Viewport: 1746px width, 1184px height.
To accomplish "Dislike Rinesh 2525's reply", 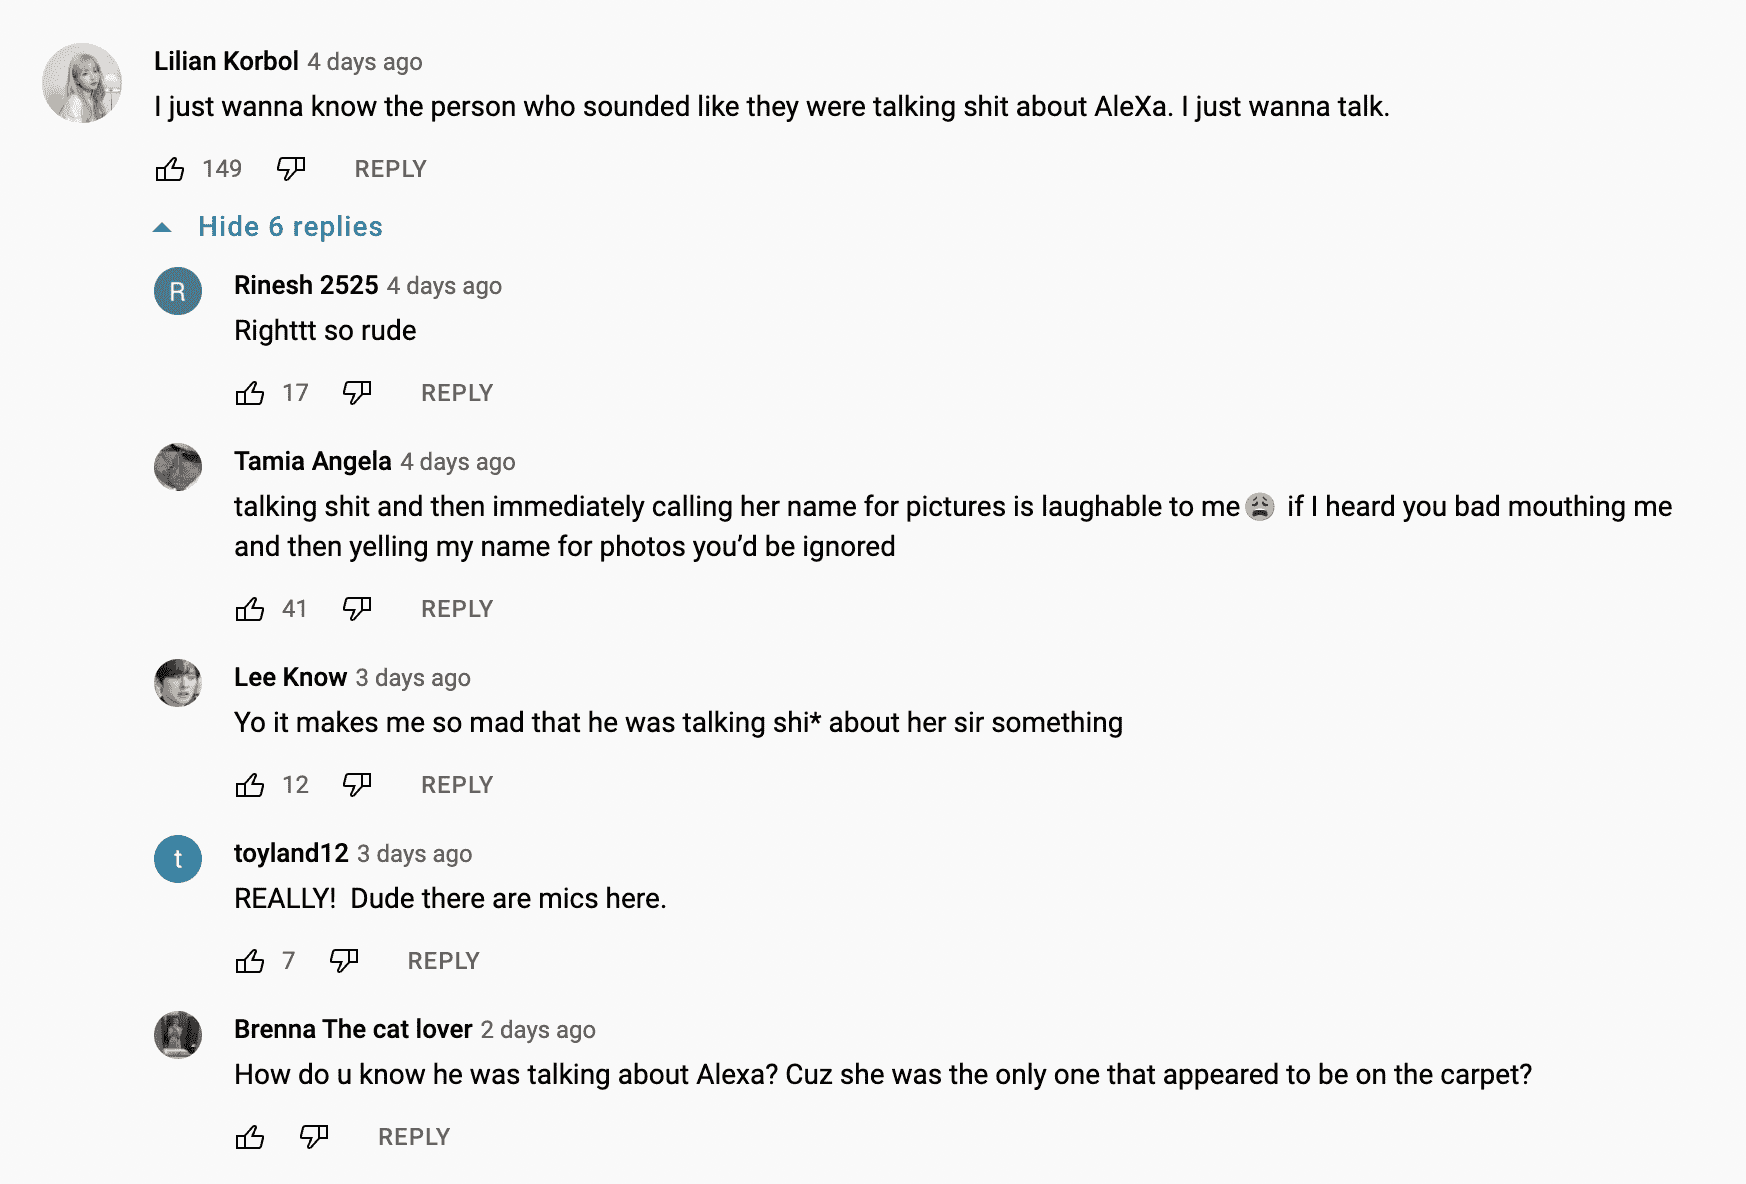I will point(357,393).
